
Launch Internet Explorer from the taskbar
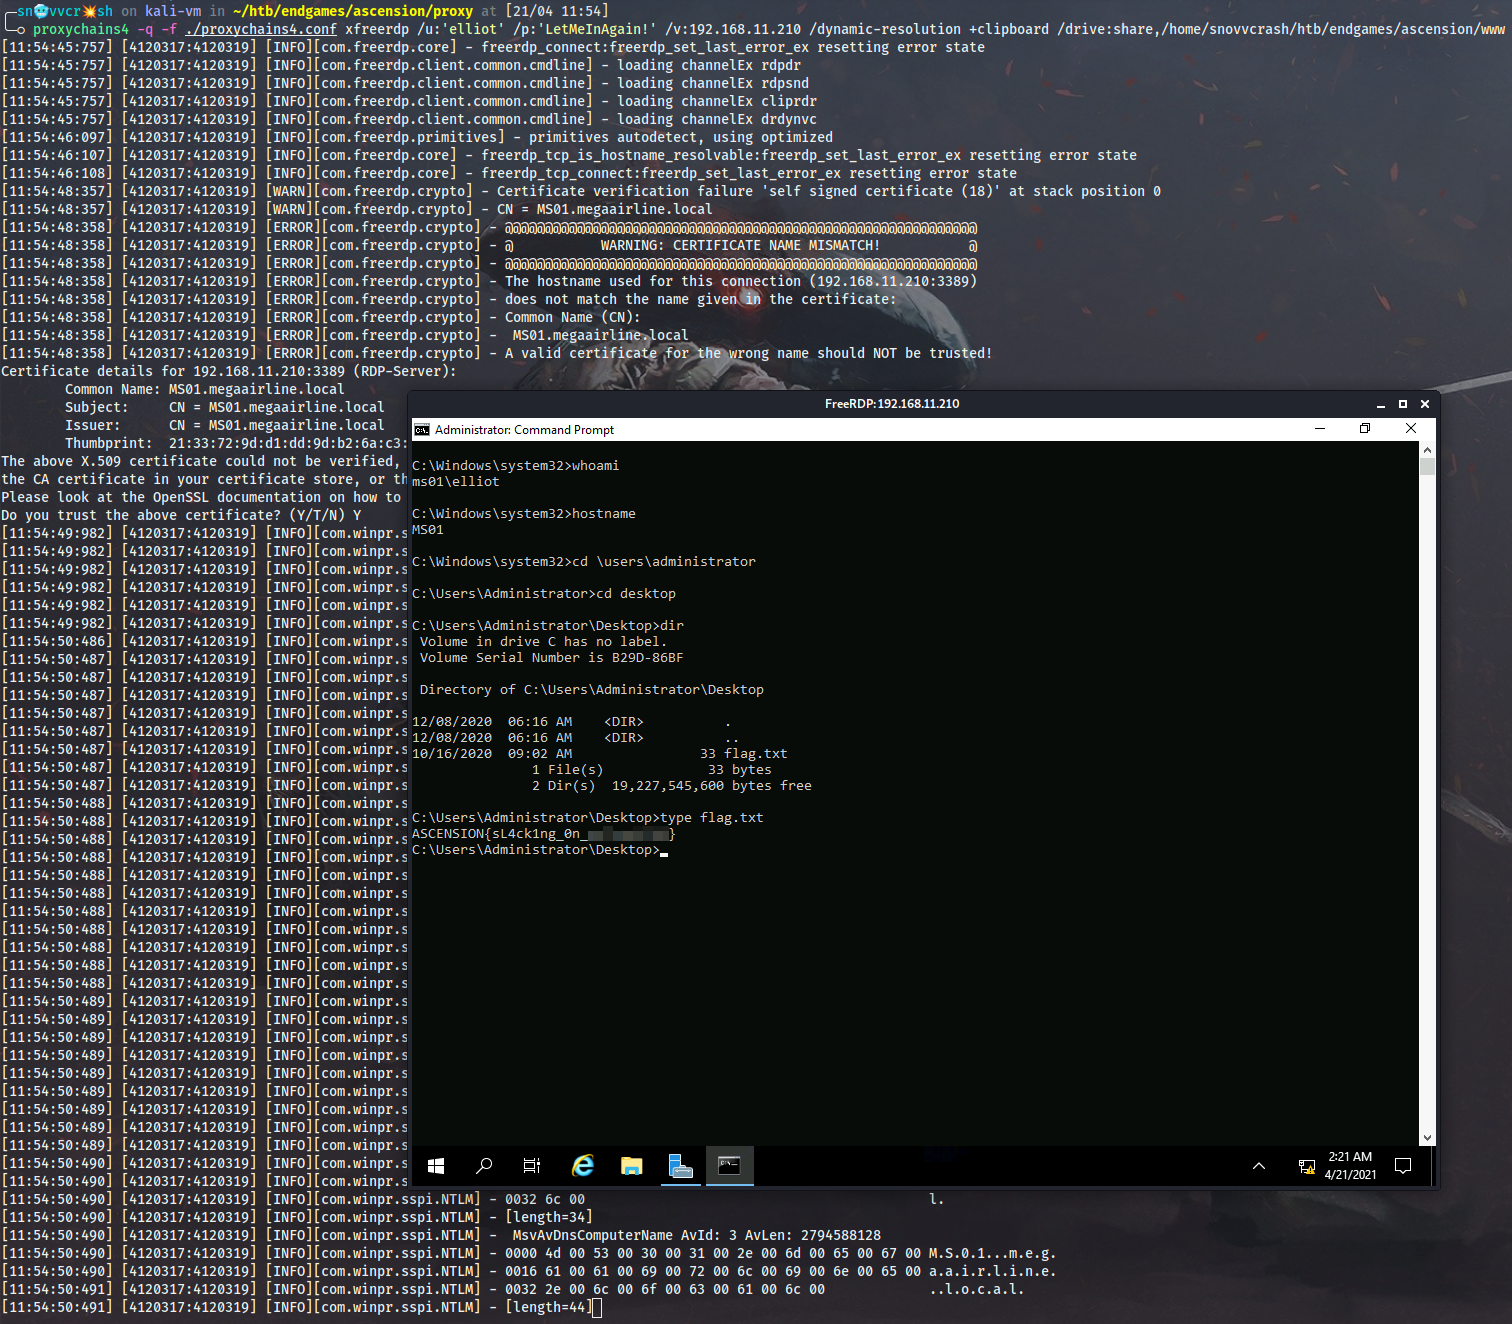click(582, 1166)
